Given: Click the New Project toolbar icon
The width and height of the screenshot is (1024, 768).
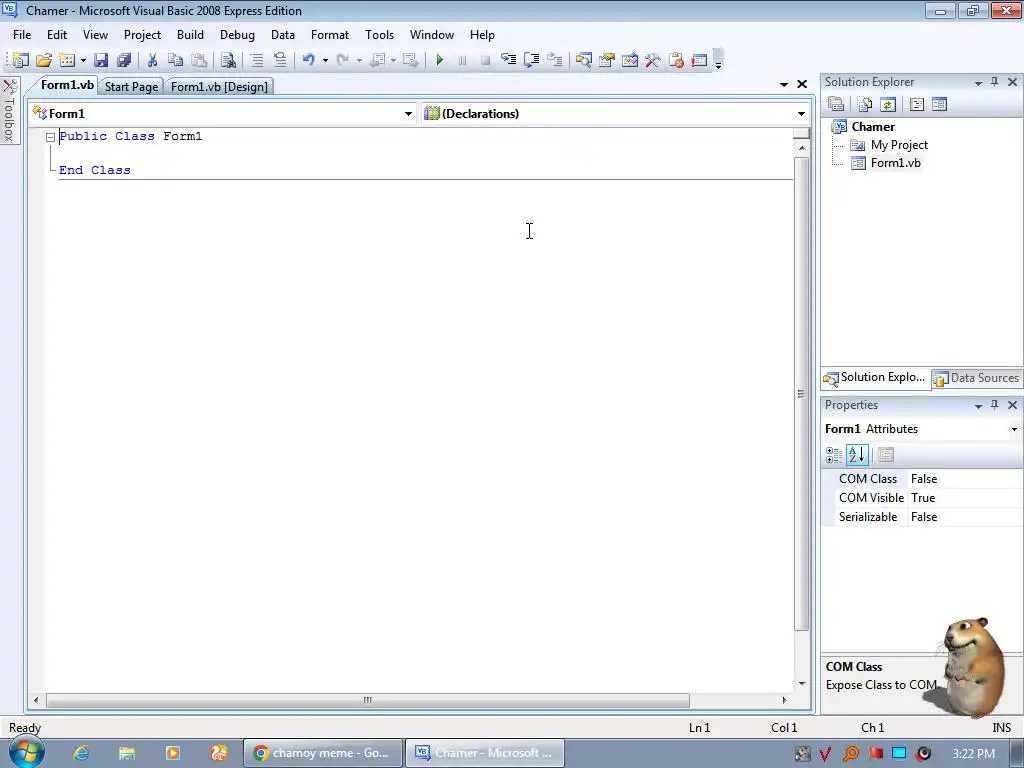Looking at the screenshot, I should pyautogui.click(x=21, y=60).
